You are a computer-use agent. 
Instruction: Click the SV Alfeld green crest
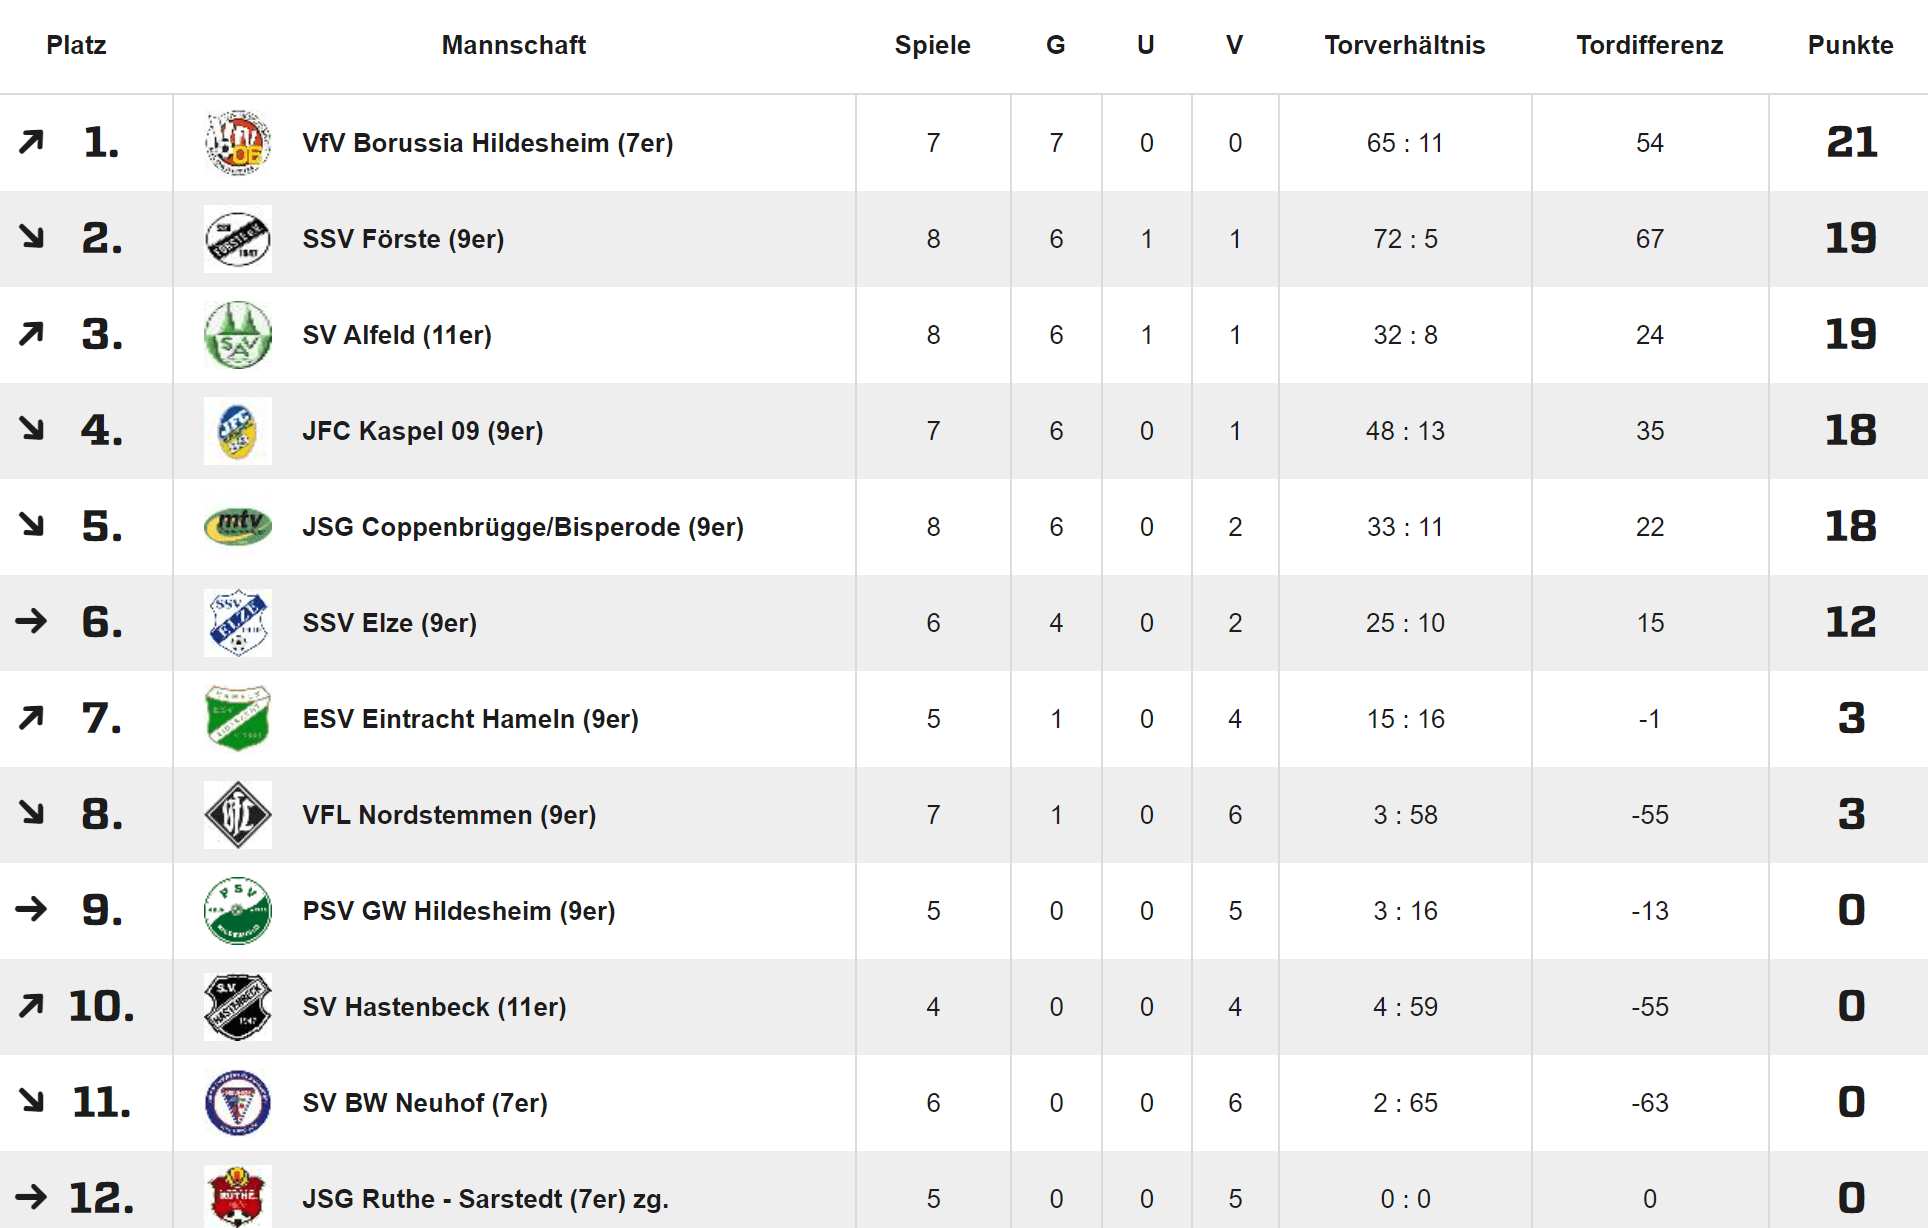click(238, 335)
